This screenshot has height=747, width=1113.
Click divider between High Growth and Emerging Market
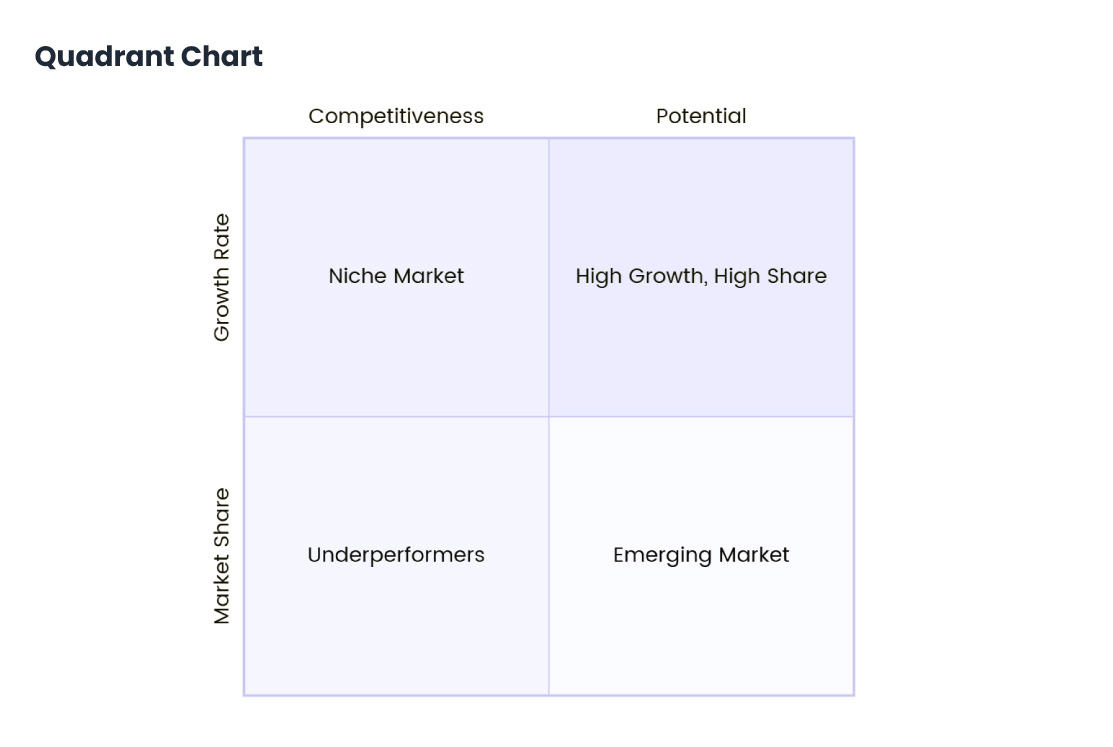(701, 417)
